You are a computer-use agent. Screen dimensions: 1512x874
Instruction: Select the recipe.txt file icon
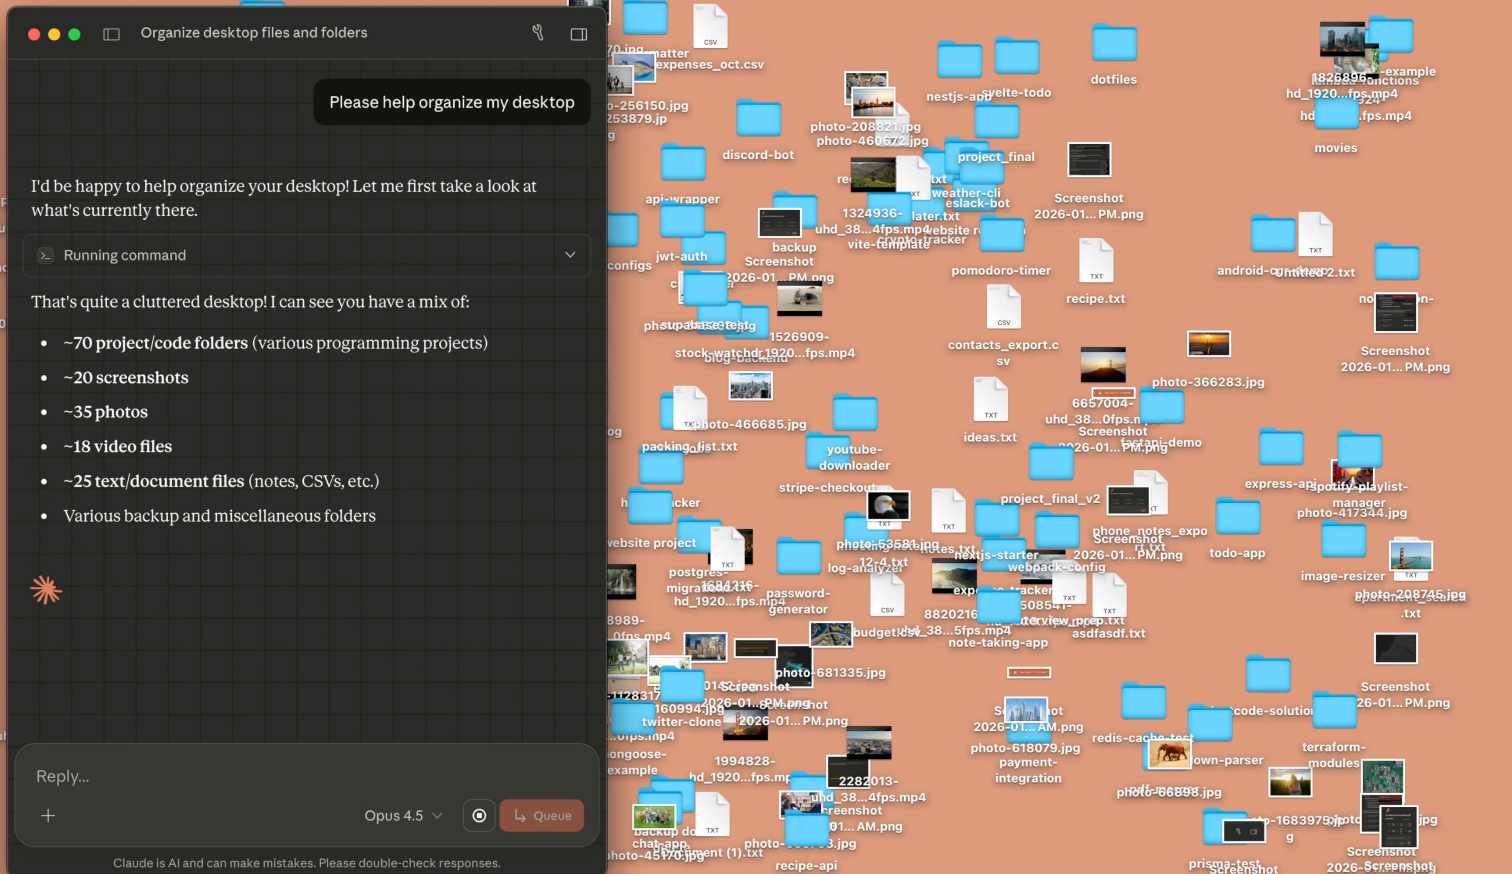tap(1096, 262)
